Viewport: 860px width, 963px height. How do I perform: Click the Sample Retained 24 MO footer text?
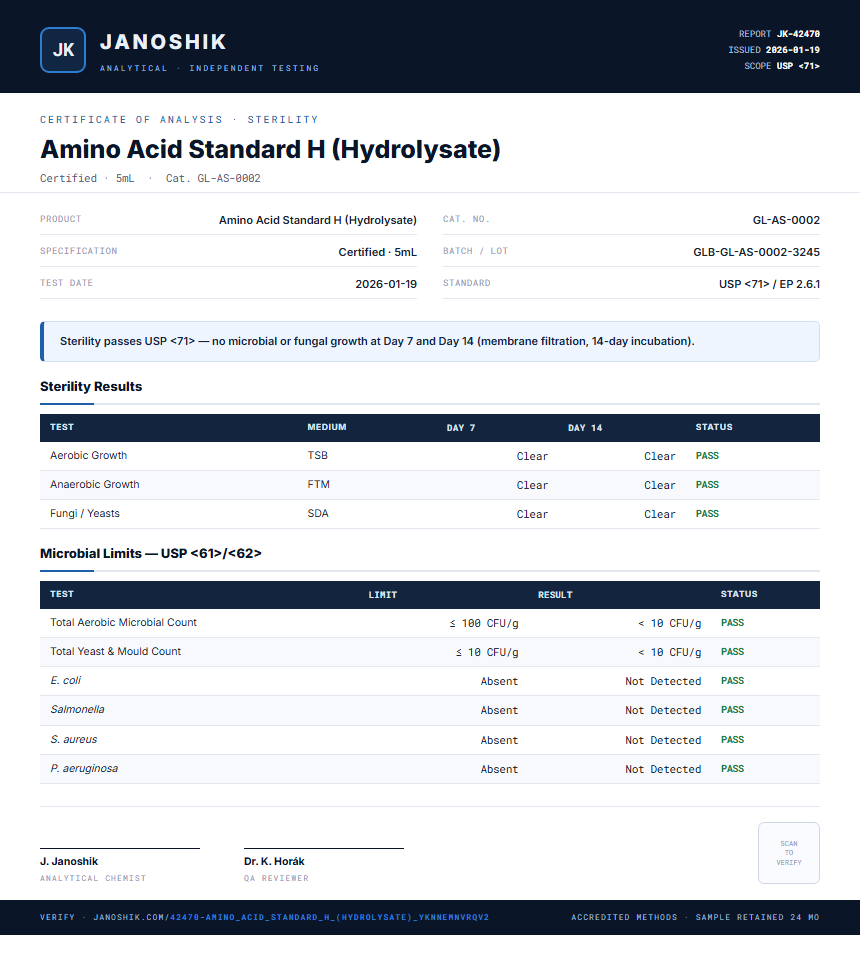point(757,917)
